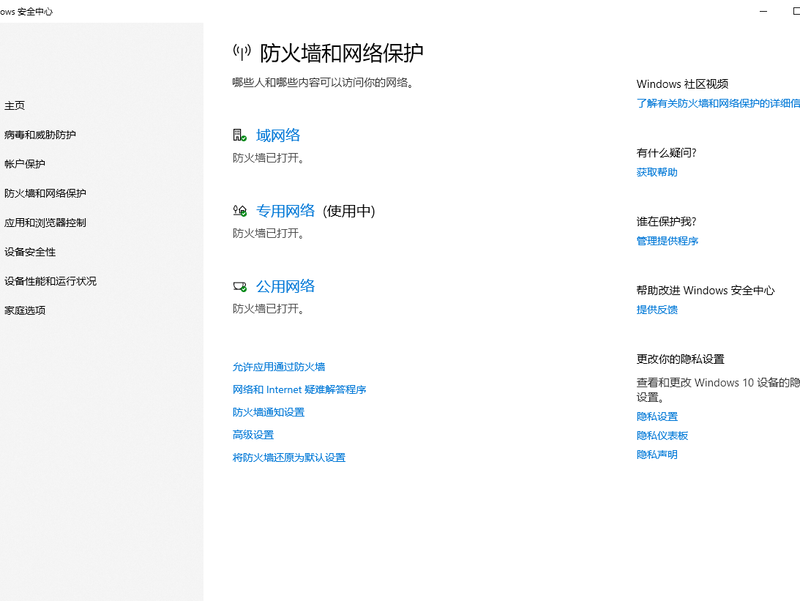Click 防火墙已打开 status under 专用网络
The image size is (800, 601).
(x=268, y=234)
